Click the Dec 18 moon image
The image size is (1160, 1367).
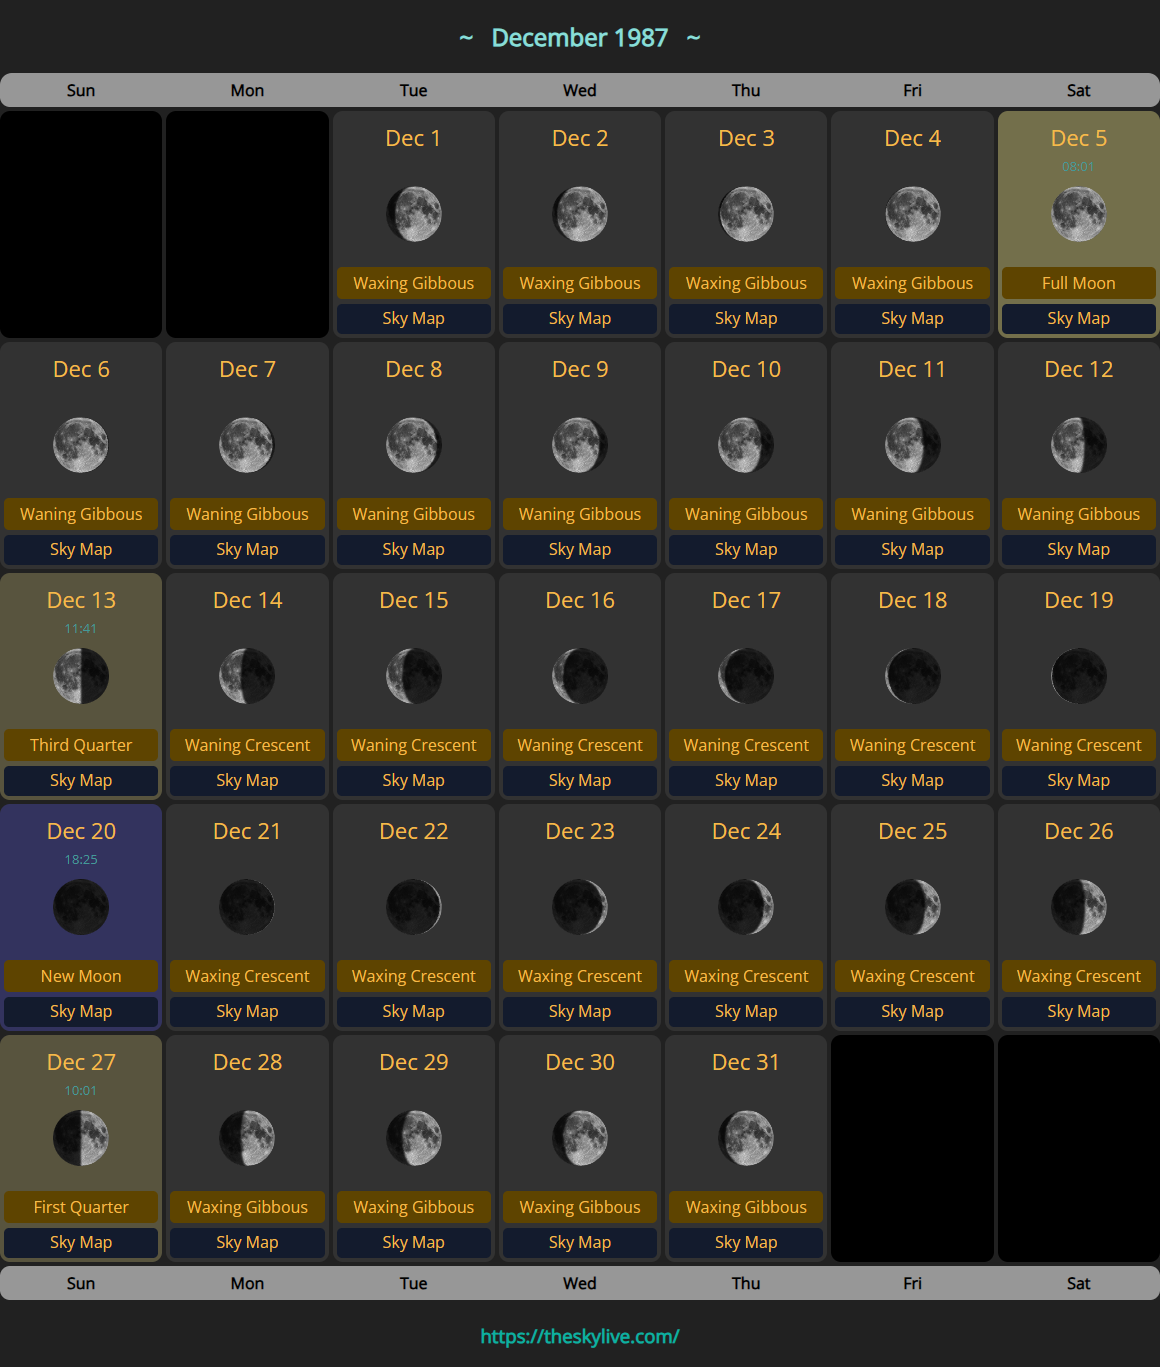tap(913, 676)
